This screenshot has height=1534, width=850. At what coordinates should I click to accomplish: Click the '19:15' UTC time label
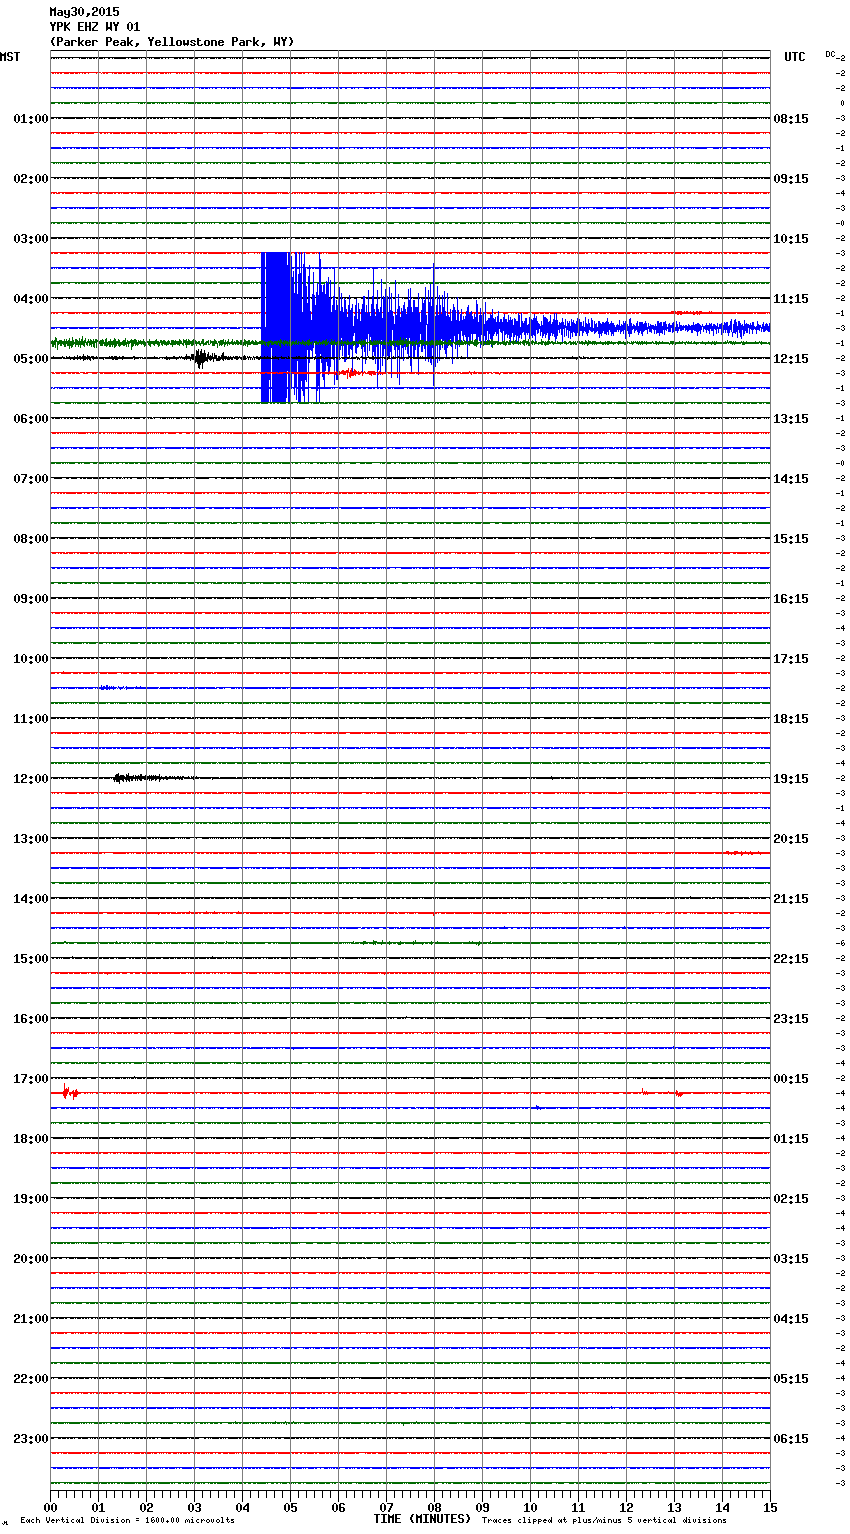pyautogui.click(x=791, y=778)
